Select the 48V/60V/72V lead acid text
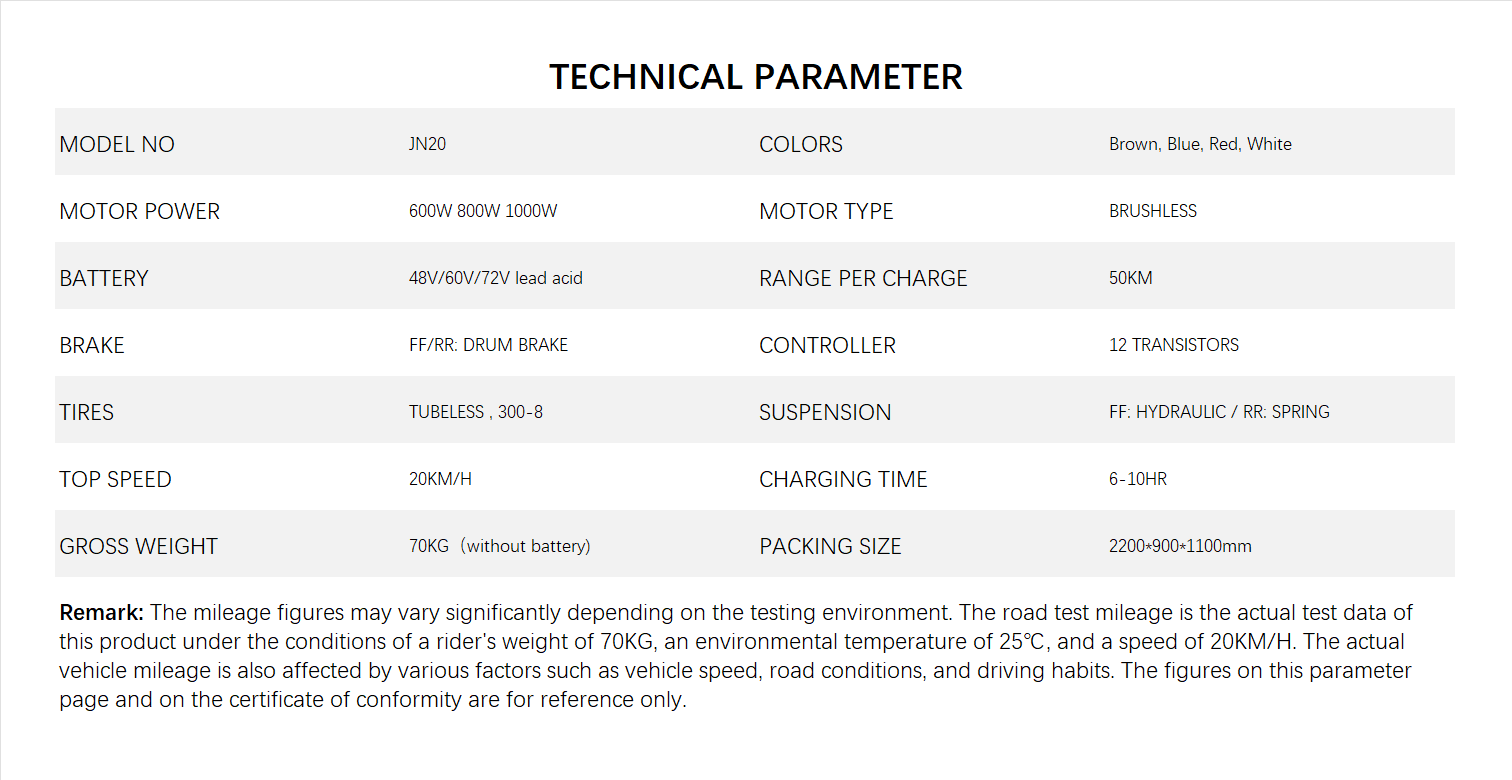Viewport: 1512px width, 780px height. (x=495, y=278)
